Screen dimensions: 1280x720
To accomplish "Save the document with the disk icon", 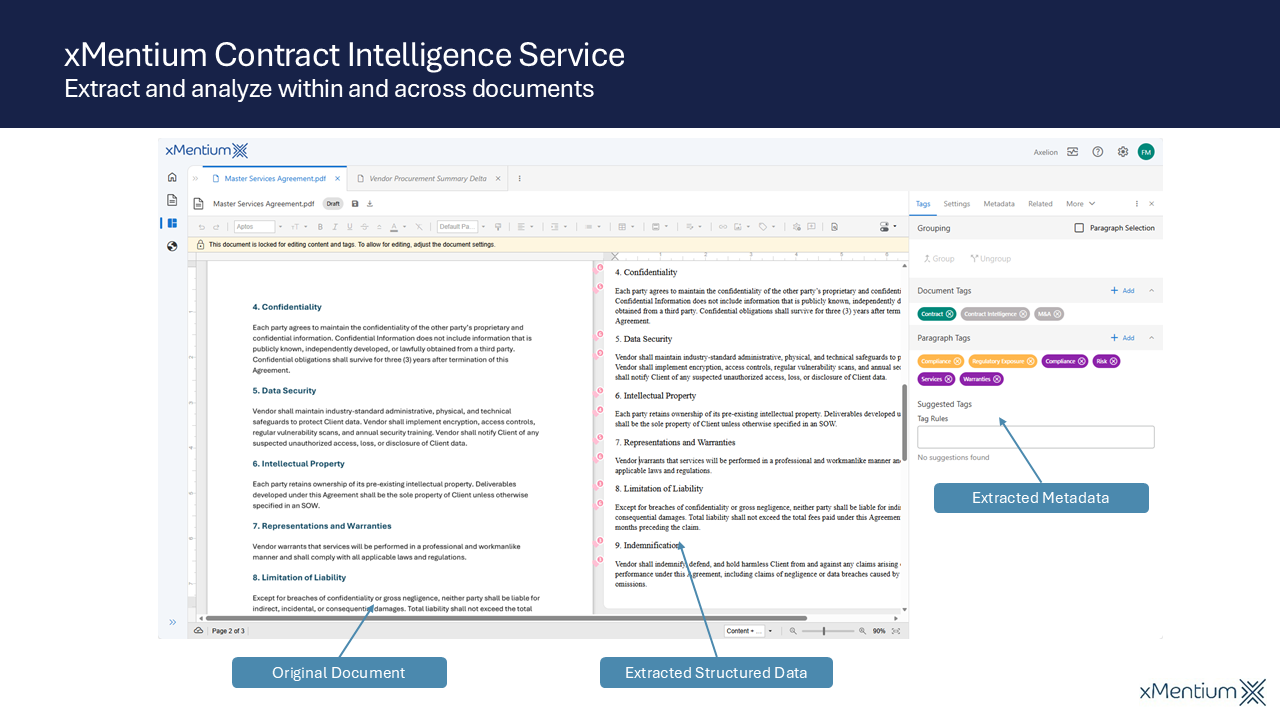I will (x=355, y=203).
